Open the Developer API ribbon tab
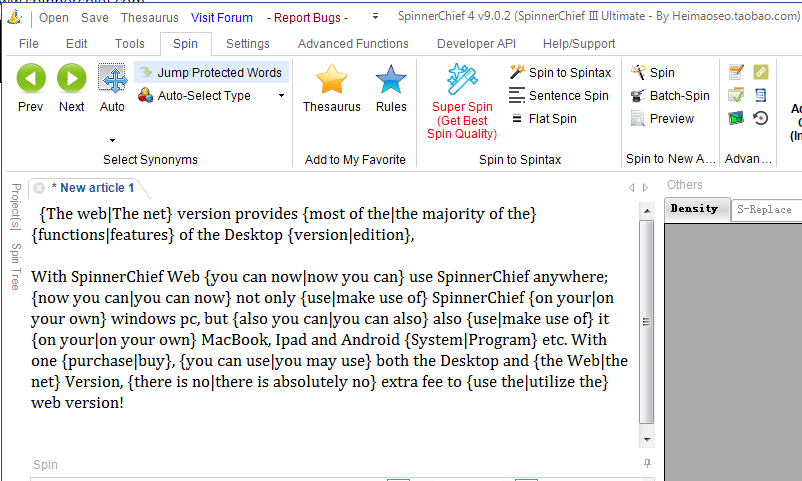The width and height of the screenshot is (802, 481). click(x=476, y=44)
